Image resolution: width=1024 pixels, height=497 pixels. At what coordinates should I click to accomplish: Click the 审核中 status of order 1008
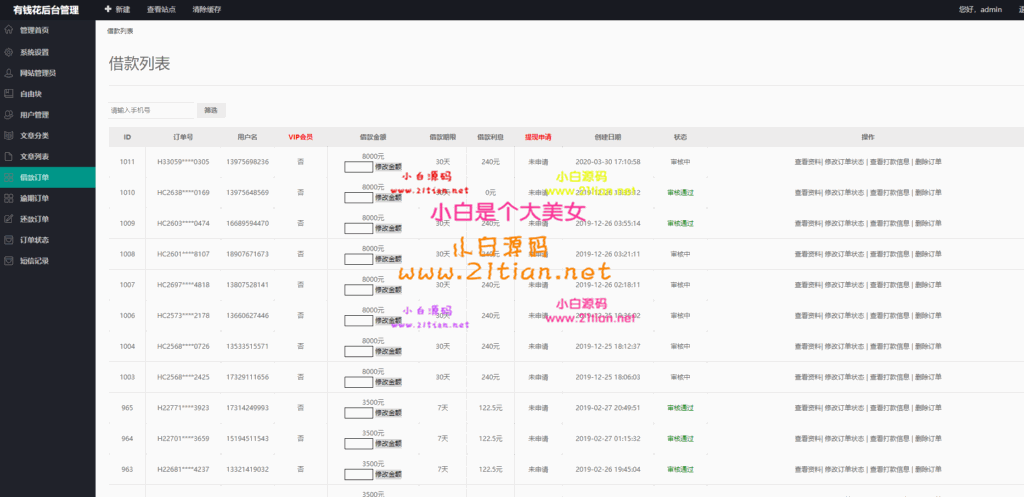tap(680, 254)
